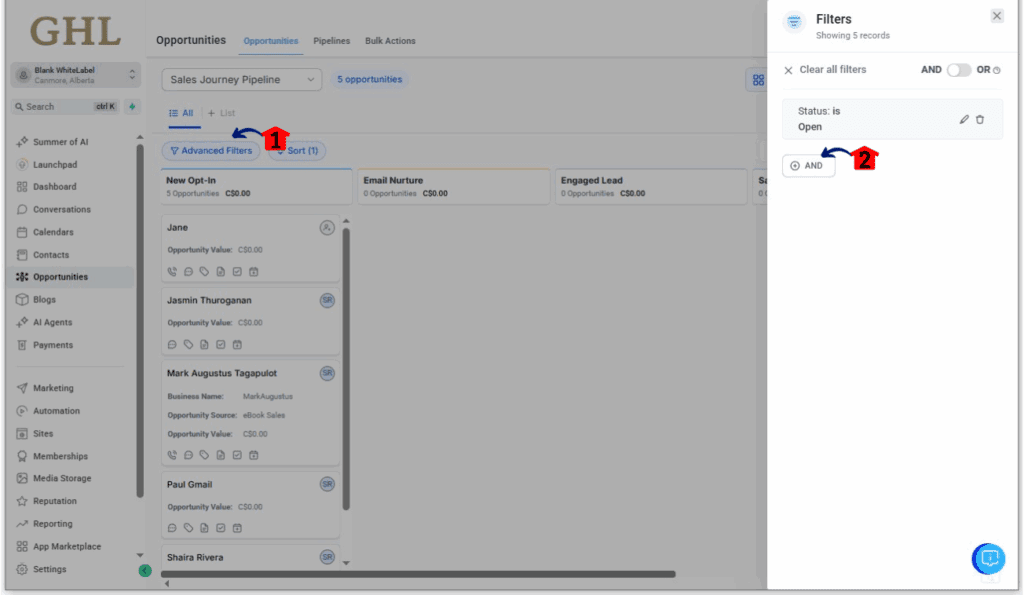Open Summer of AI in sidebar
Viewport: 1024px width, 595px height.
(x=60, y=142)
